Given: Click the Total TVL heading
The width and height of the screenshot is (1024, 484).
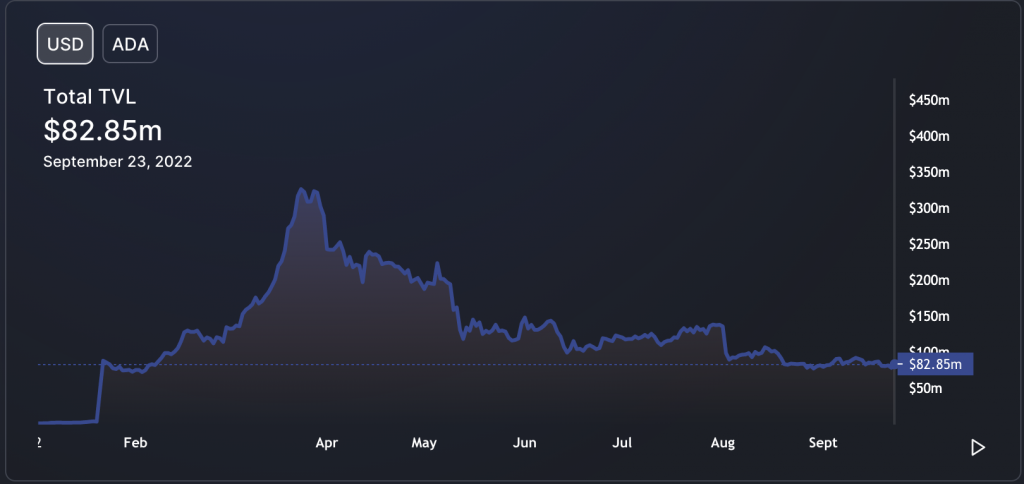Looking at the screenshot, I should coord(90,97).
